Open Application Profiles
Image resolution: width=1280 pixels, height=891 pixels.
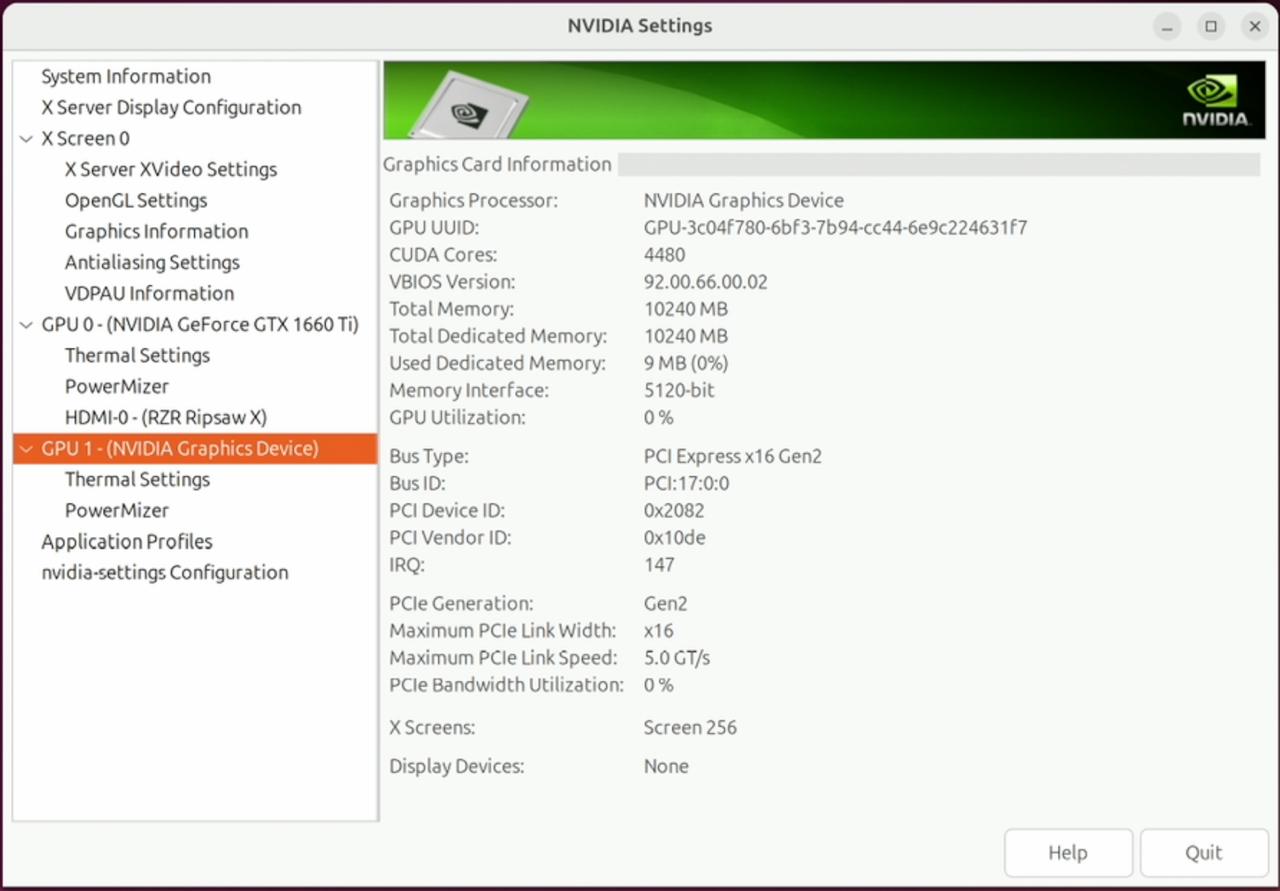coord(126,542)
